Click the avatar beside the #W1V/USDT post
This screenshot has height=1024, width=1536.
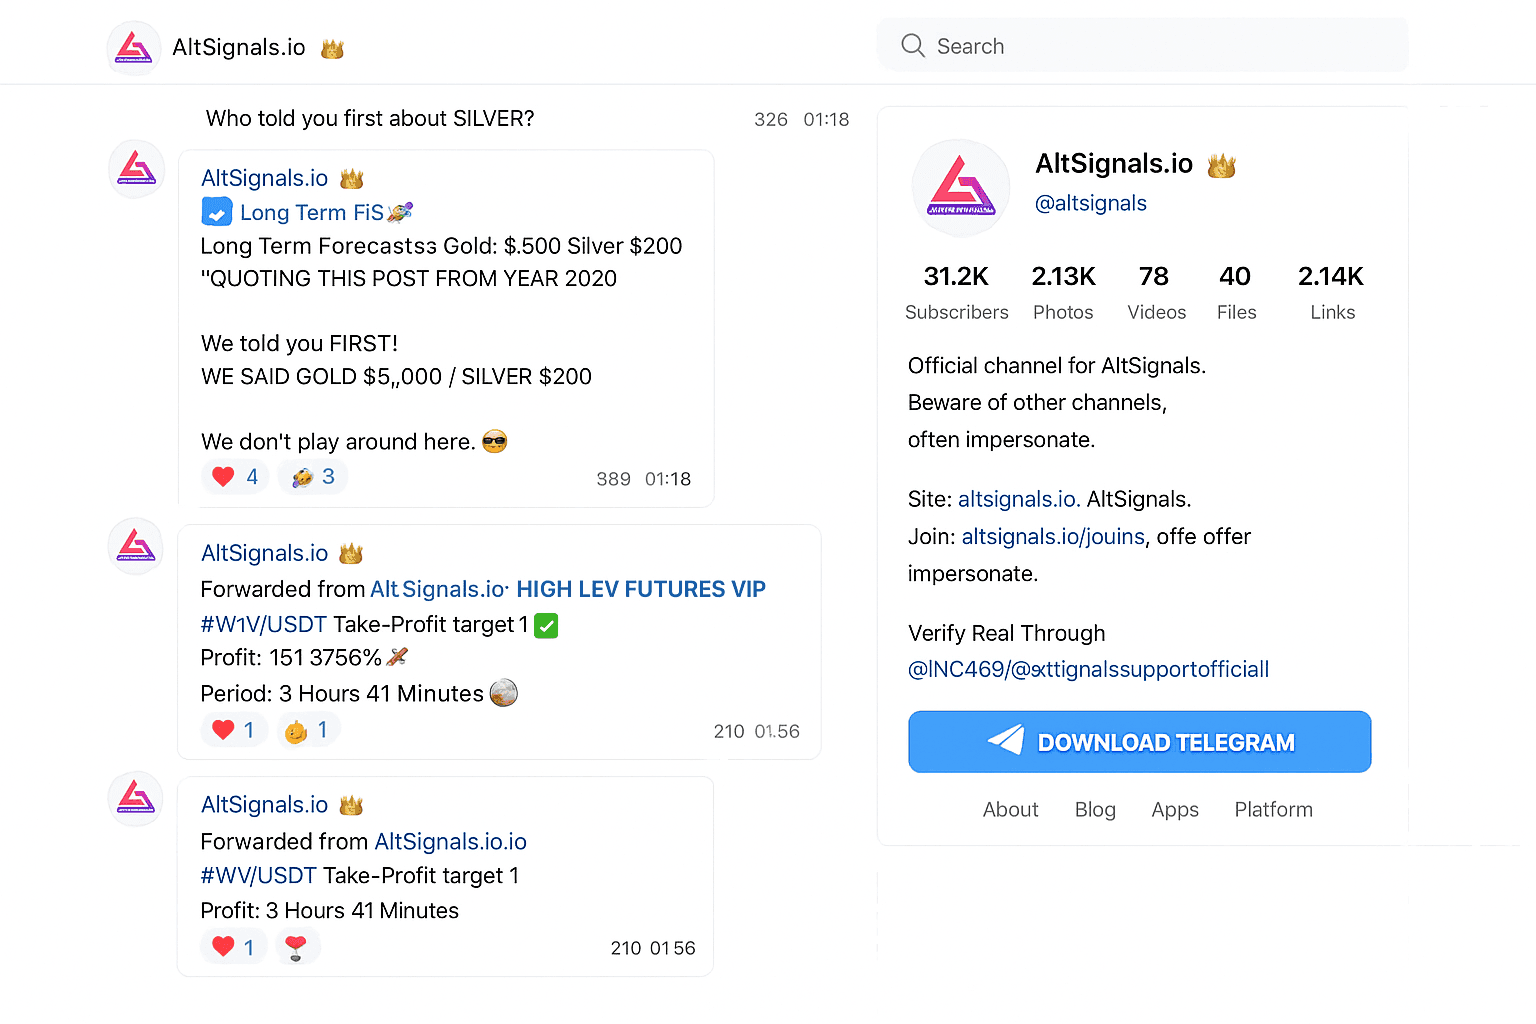pos(136,546)
